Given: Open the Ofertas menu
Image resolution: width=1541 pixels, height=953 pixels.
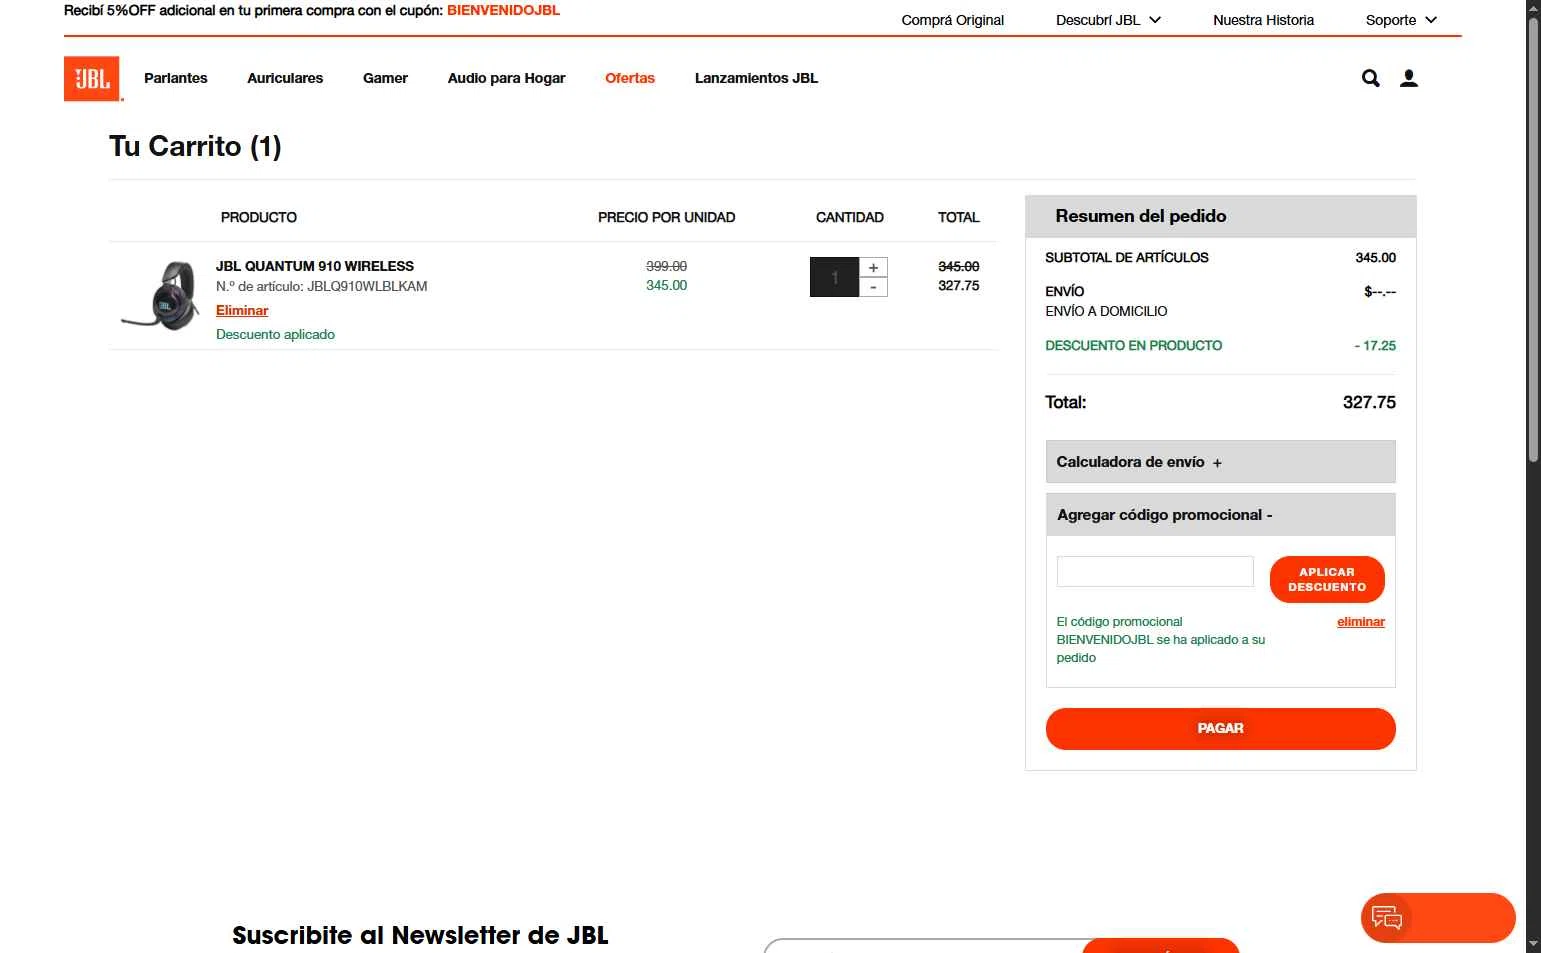Looking at the screenshot, I should point(630,78).
